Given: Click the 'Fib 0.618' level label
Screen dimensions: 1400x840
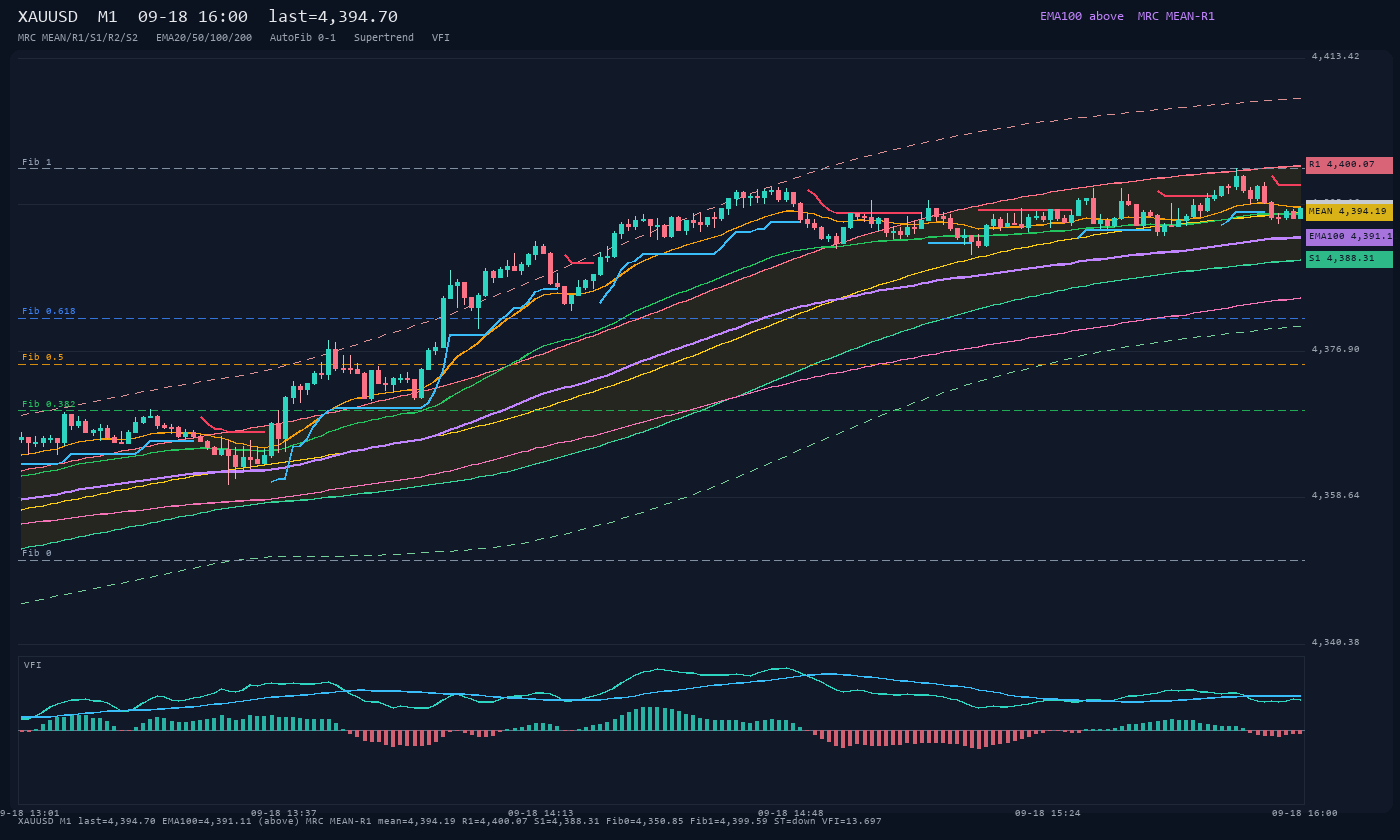Looking at the screenshot, I should click(49, 311).
